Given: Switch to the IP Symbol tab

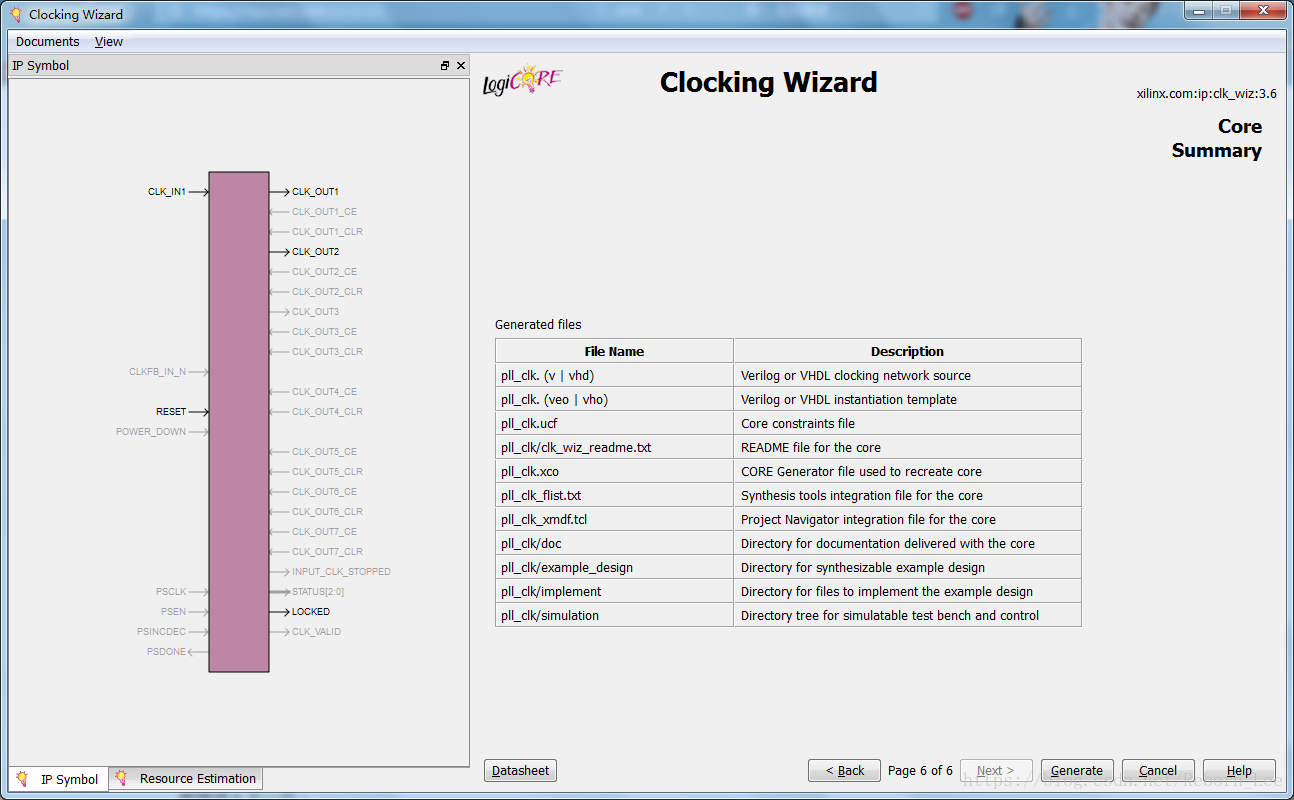Looking at the screenshot, I should (x=58, y=778).
